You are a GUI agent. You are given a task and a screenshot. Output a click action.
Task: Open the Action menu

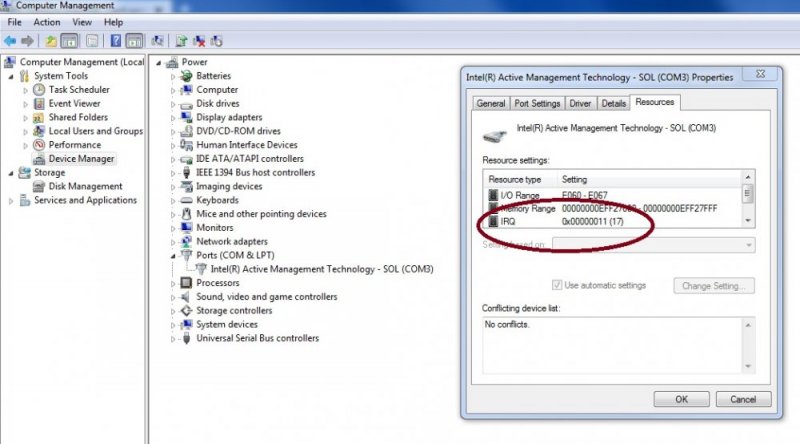coord(47,22)
